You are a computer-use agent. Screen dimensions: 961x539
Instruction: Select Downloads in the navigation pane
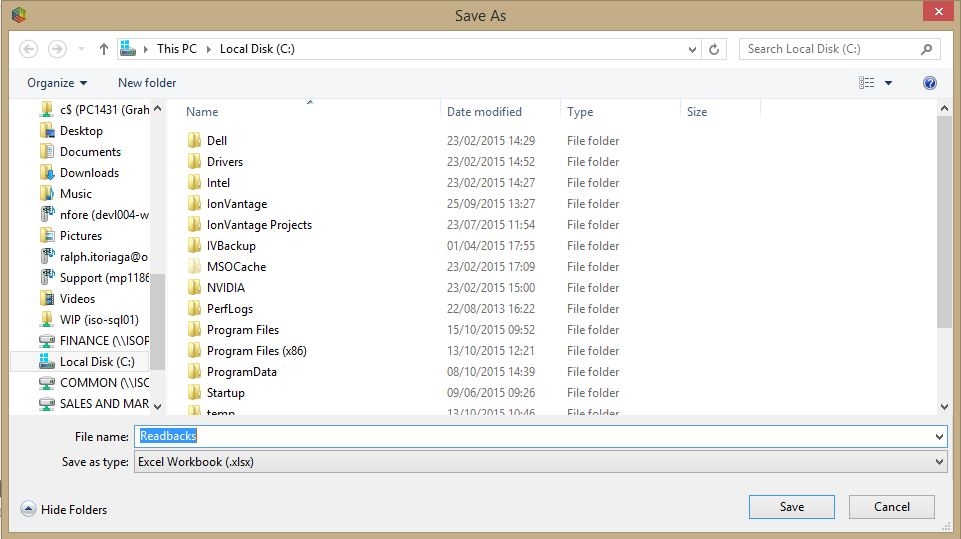coord(89,173)
